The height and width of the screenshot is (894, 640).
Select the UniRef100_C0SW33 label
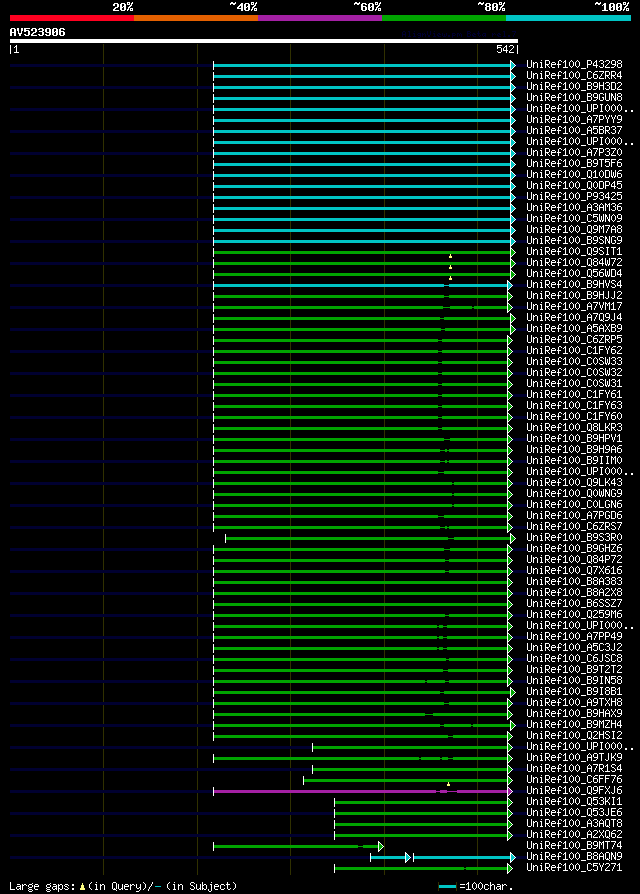[574, 361]
